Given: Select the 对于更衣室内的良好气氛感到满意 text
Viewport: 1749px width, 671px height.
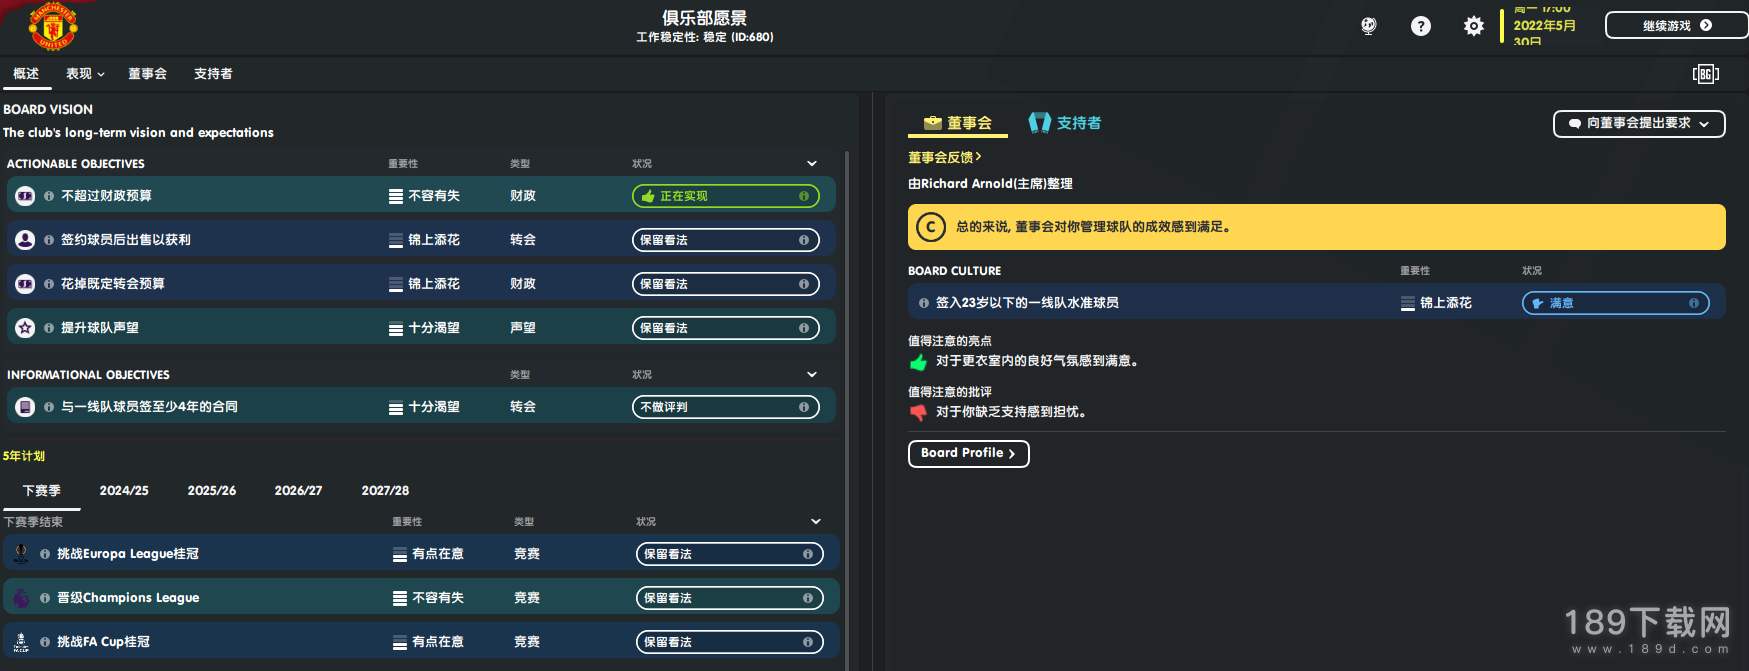Looking at the screenshot, I should click(x=1037, y=362).
